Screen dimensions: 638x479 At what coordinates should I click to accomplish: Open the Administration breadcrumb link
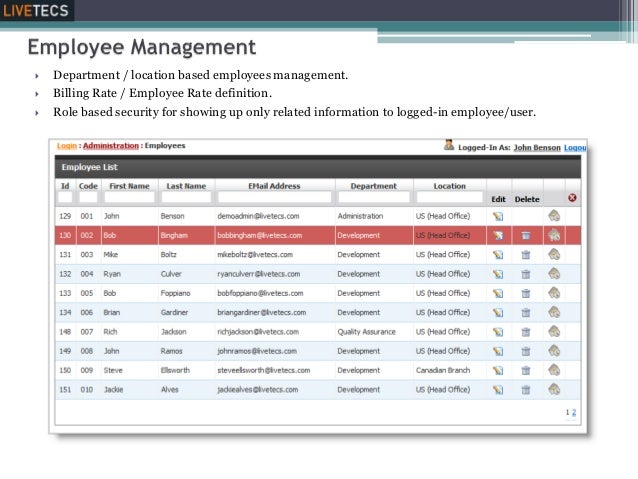[111, 146]
